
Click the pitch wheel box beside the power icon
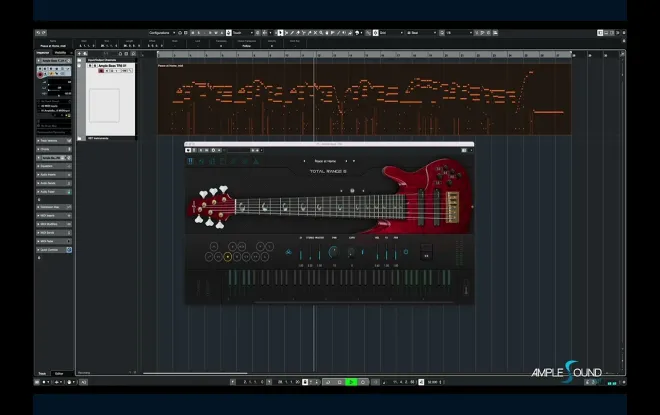[426, 252]
